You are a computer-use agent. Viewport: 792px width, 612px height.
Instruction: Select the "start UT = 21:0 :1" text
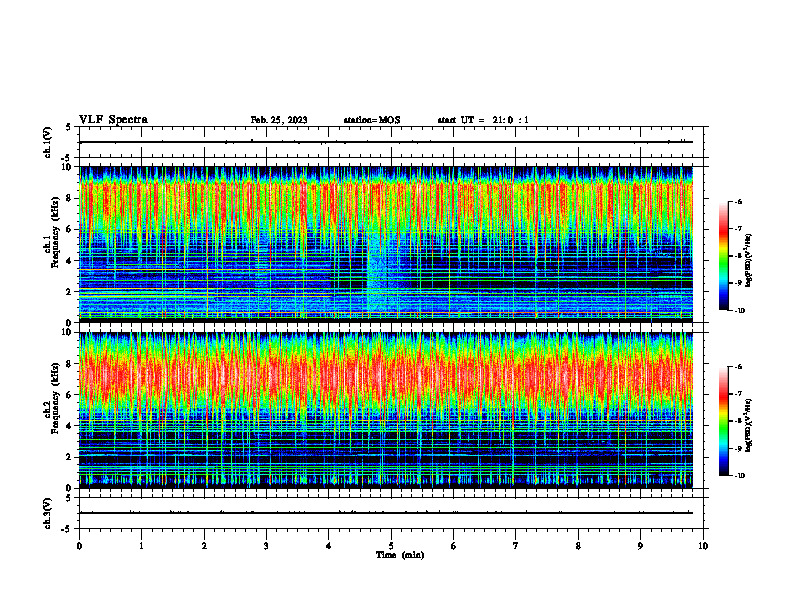(x=483, y=120)
